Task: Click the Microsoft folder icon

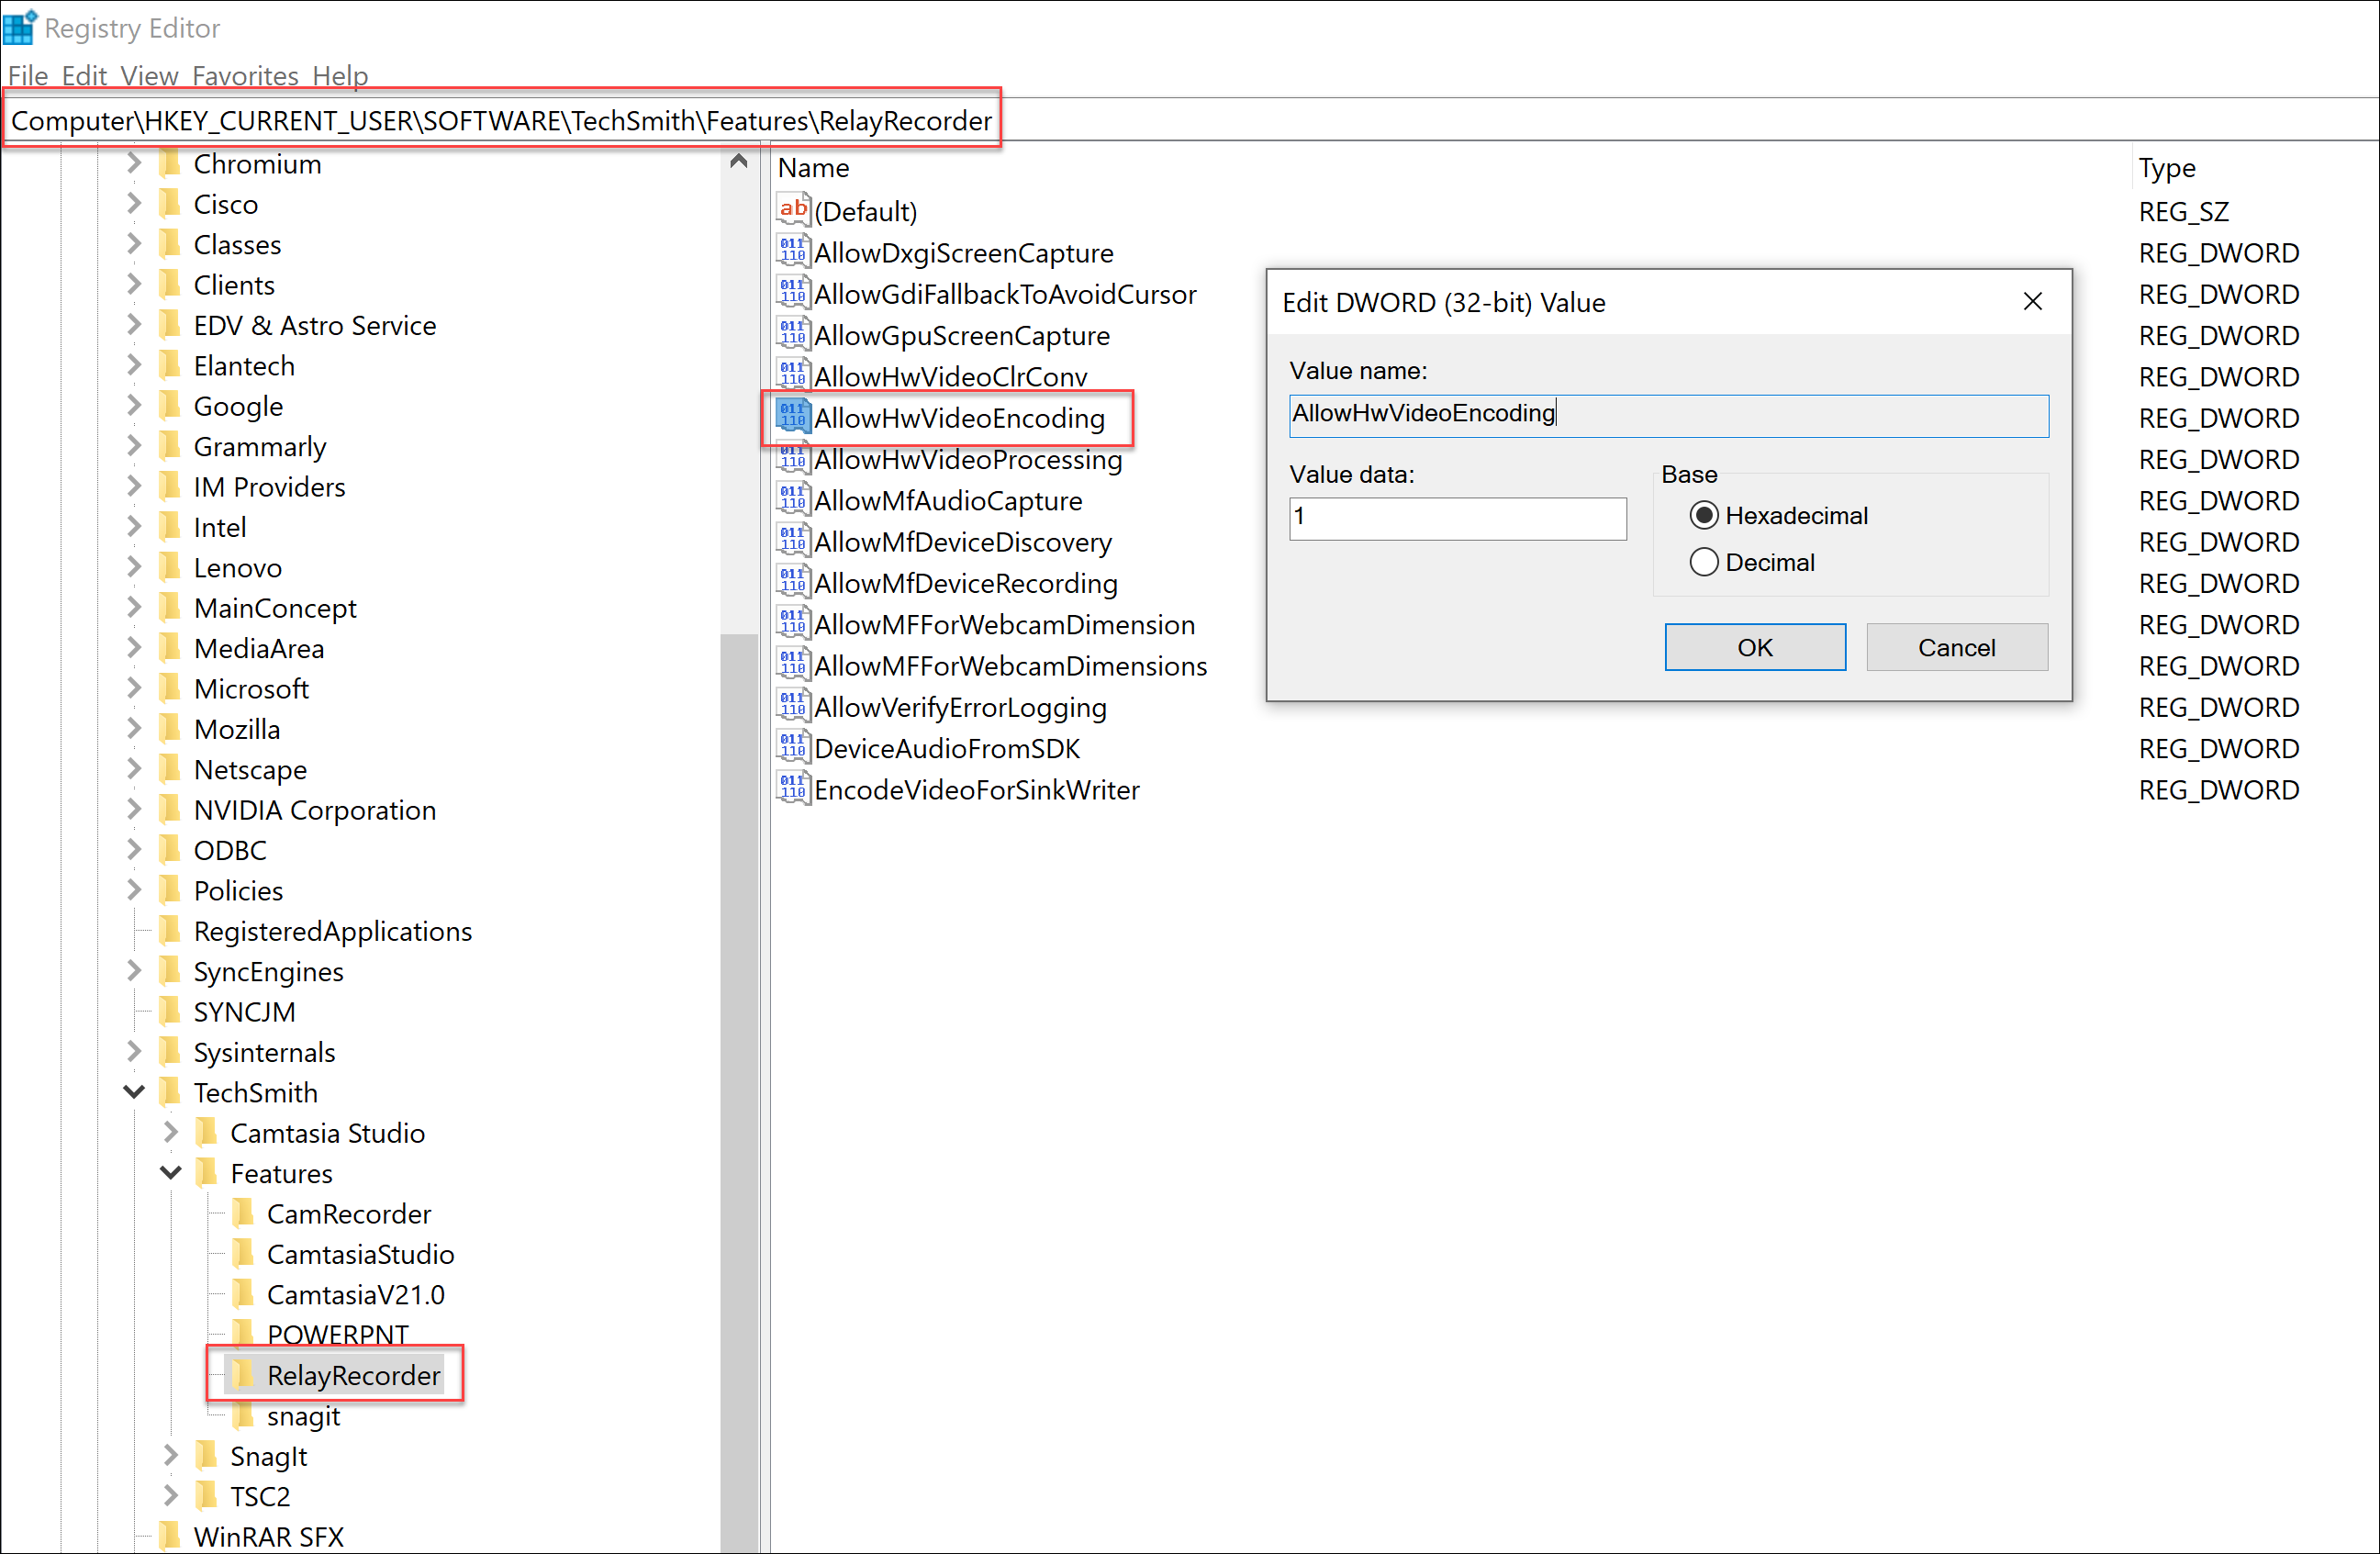Action: coord(170,687)
